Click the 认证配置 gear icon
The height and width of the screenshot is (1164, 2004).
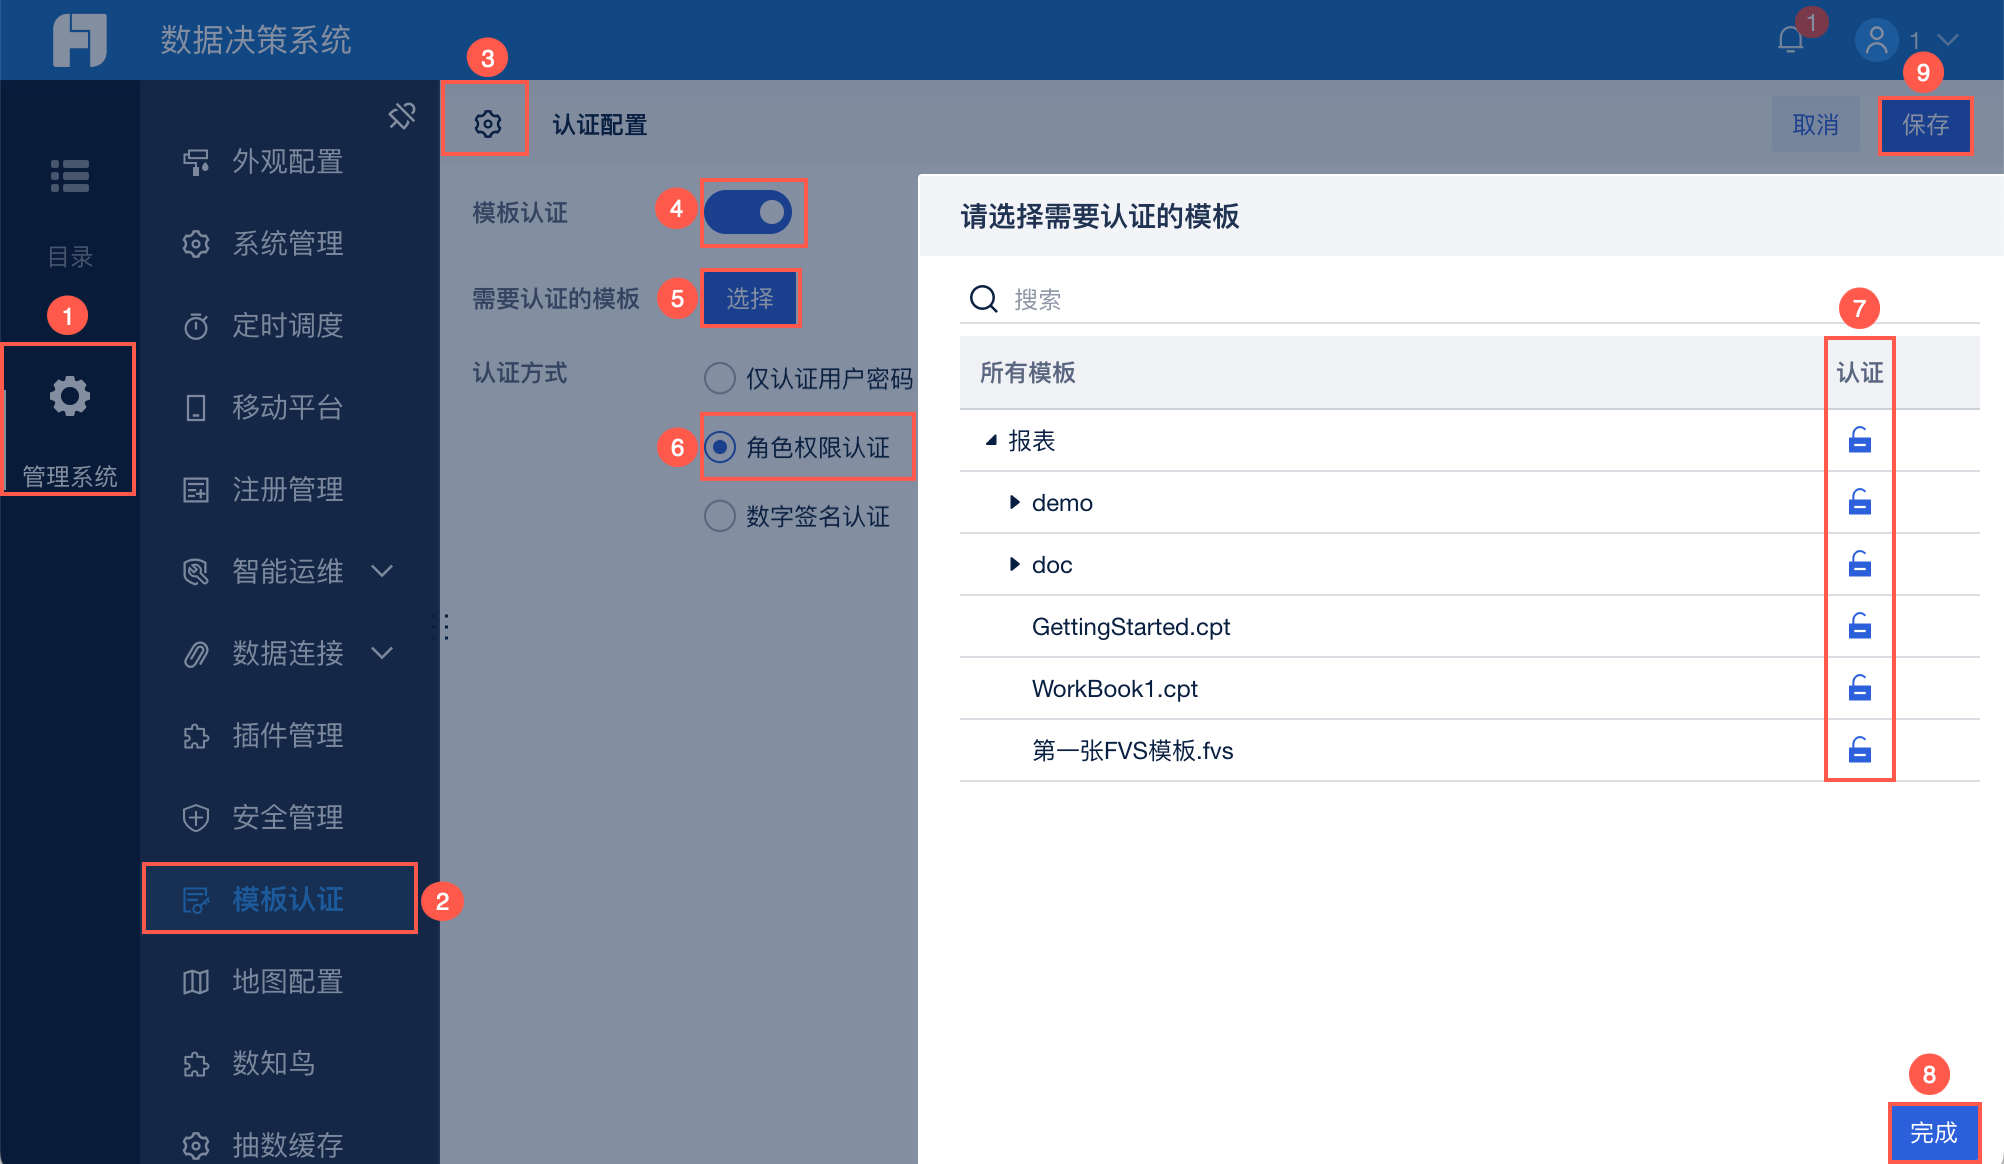point(487,124)
